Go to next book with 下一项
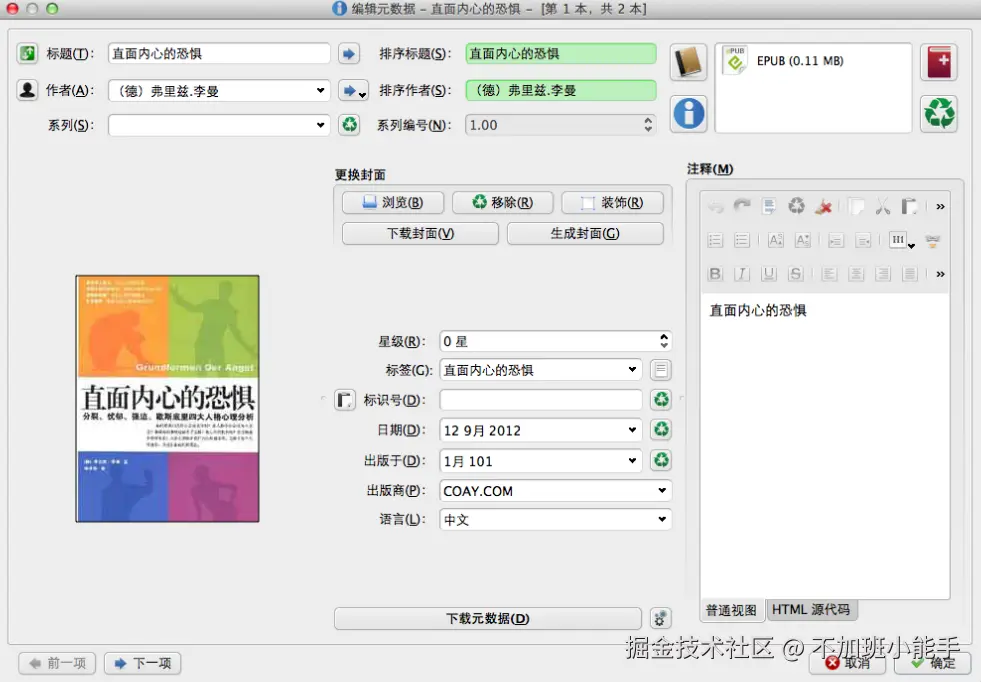This screenshot has height=682, width=981. click(x=143, y=663)
